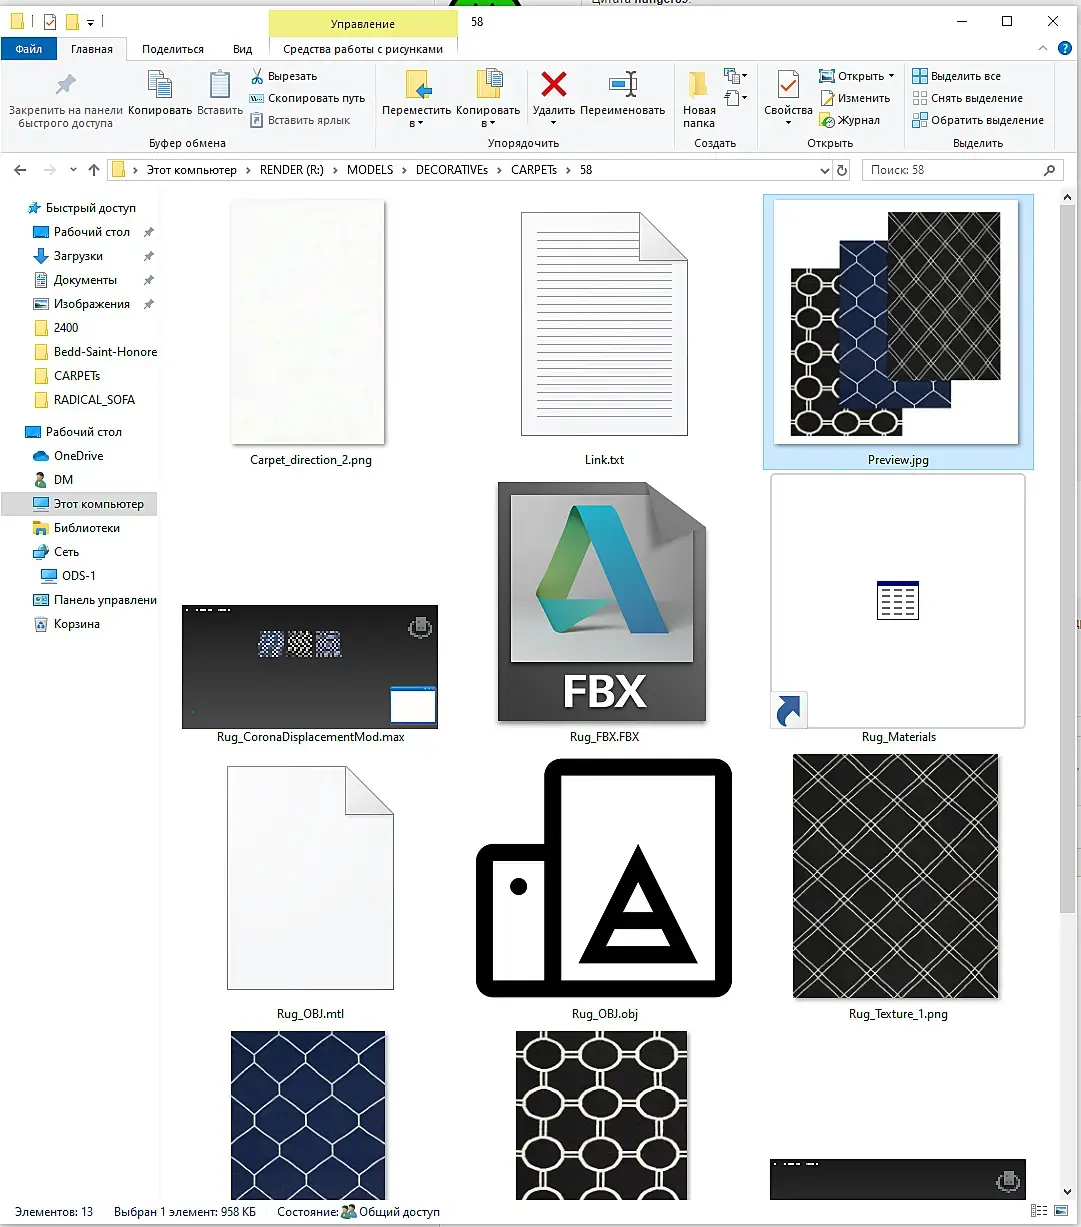This screenshot has width=1081, height=1227.
Task: Open ribbon help question mark
Action: pyautogui.click(x=1066, y=48)
